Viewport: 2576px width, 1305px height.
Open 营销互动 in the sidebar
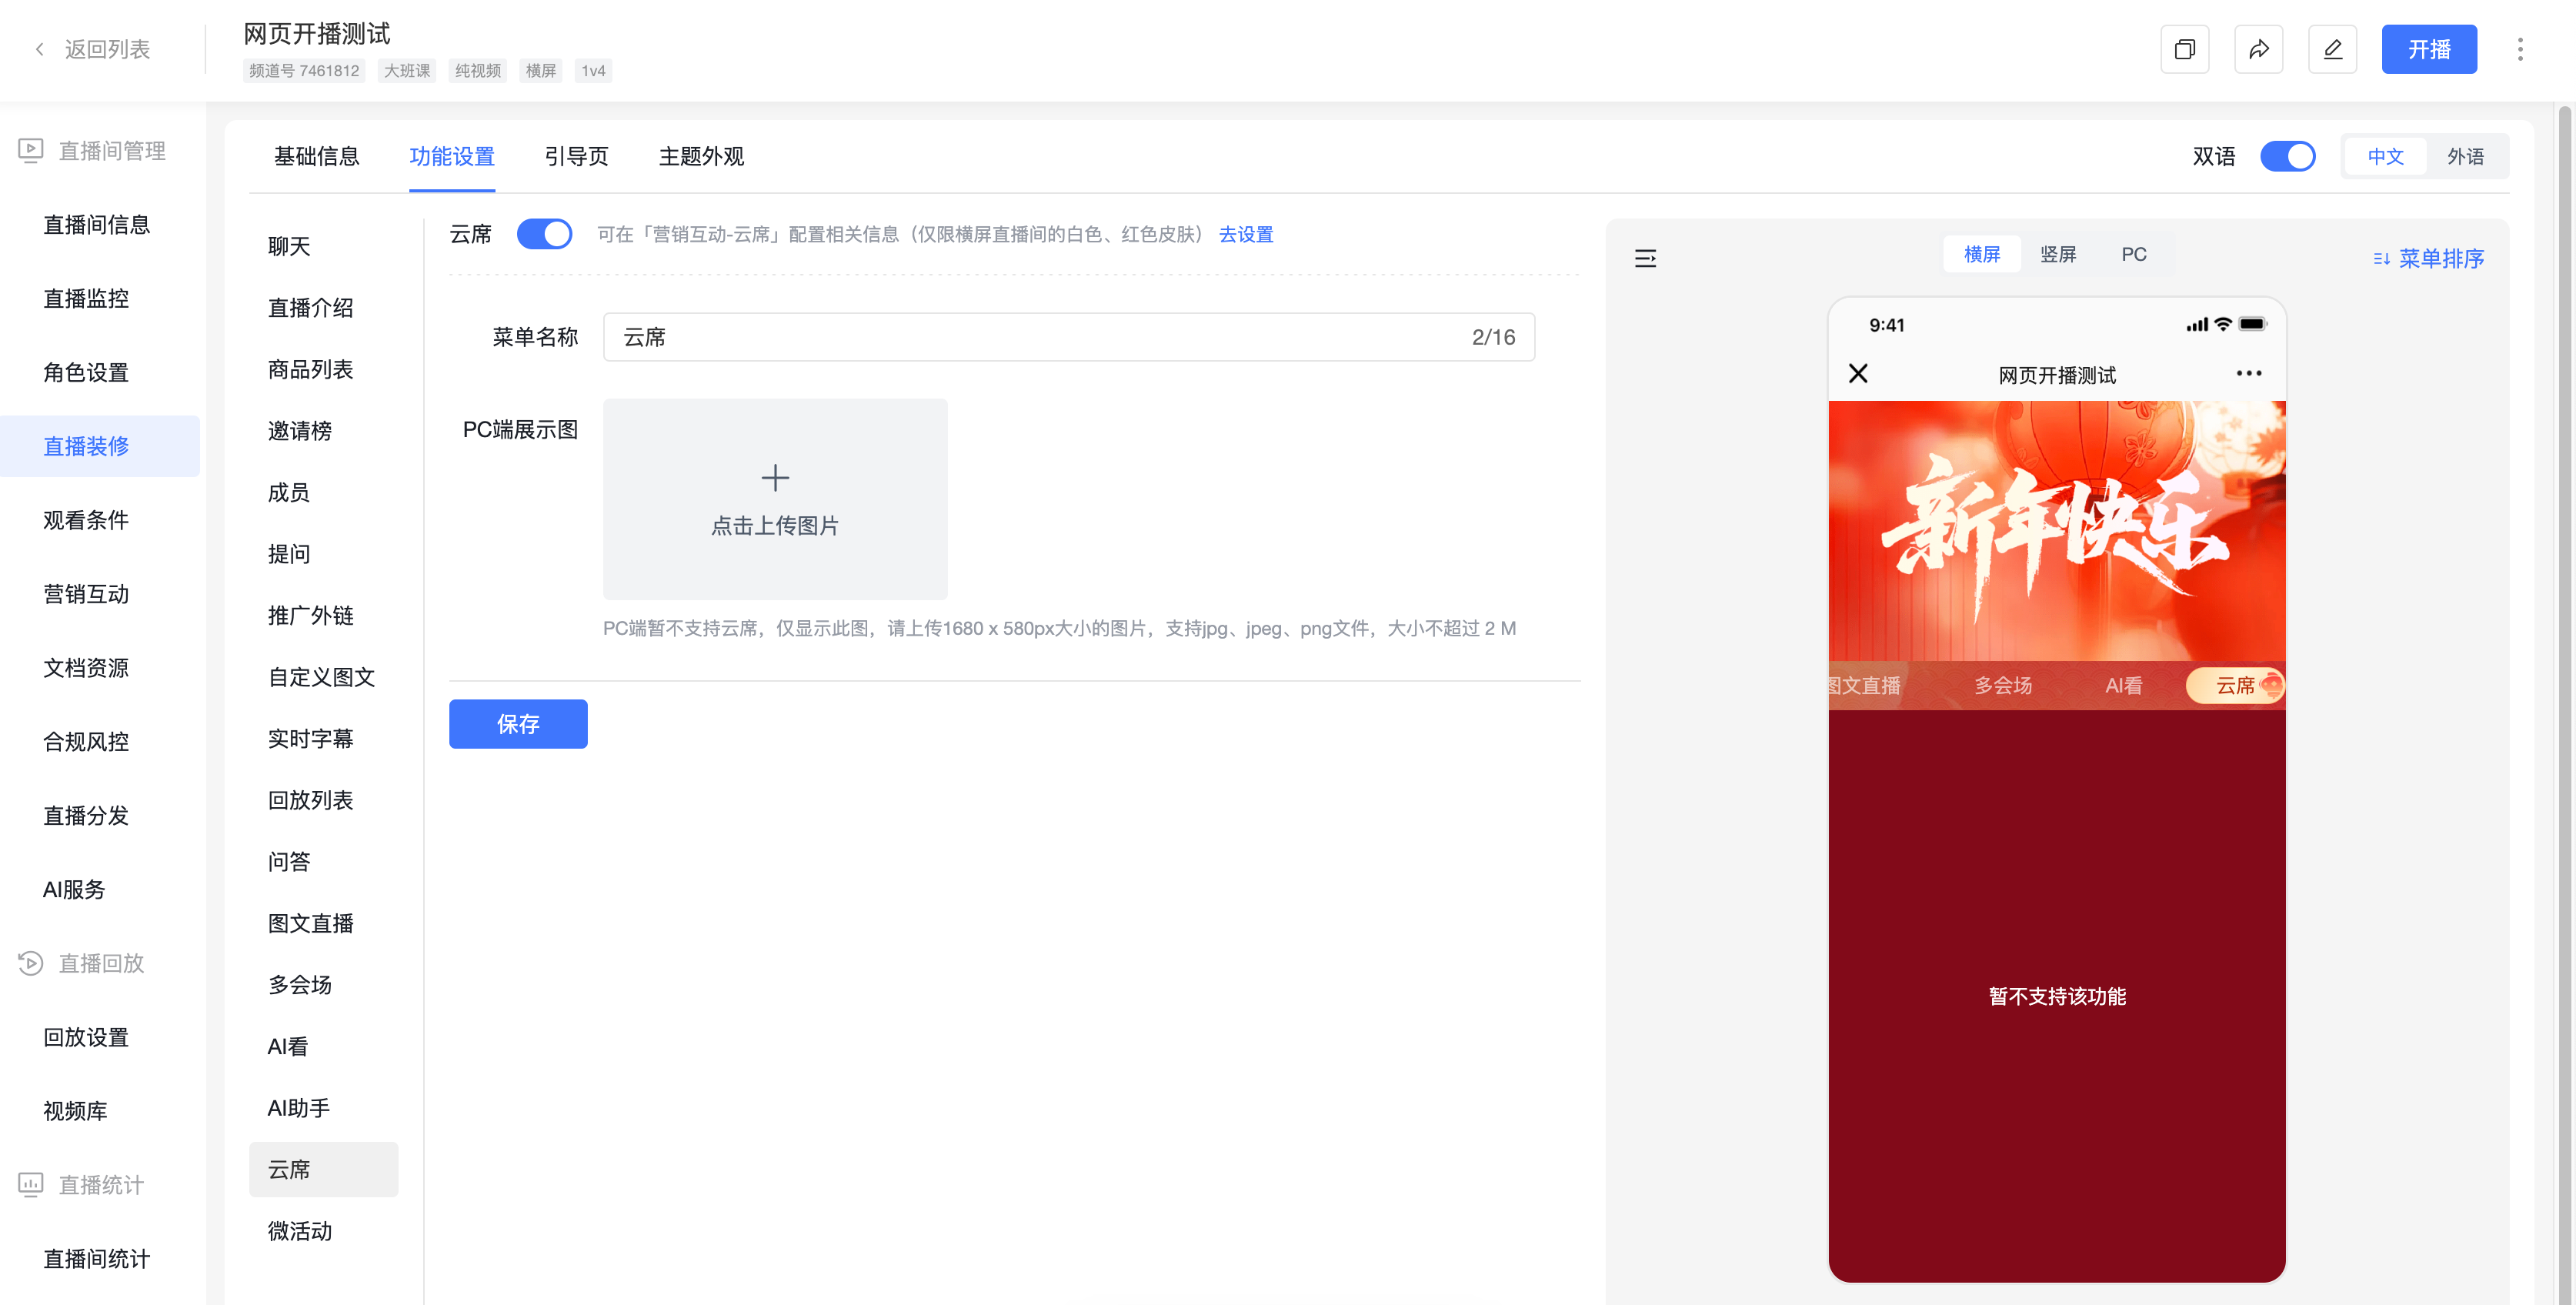86,594
